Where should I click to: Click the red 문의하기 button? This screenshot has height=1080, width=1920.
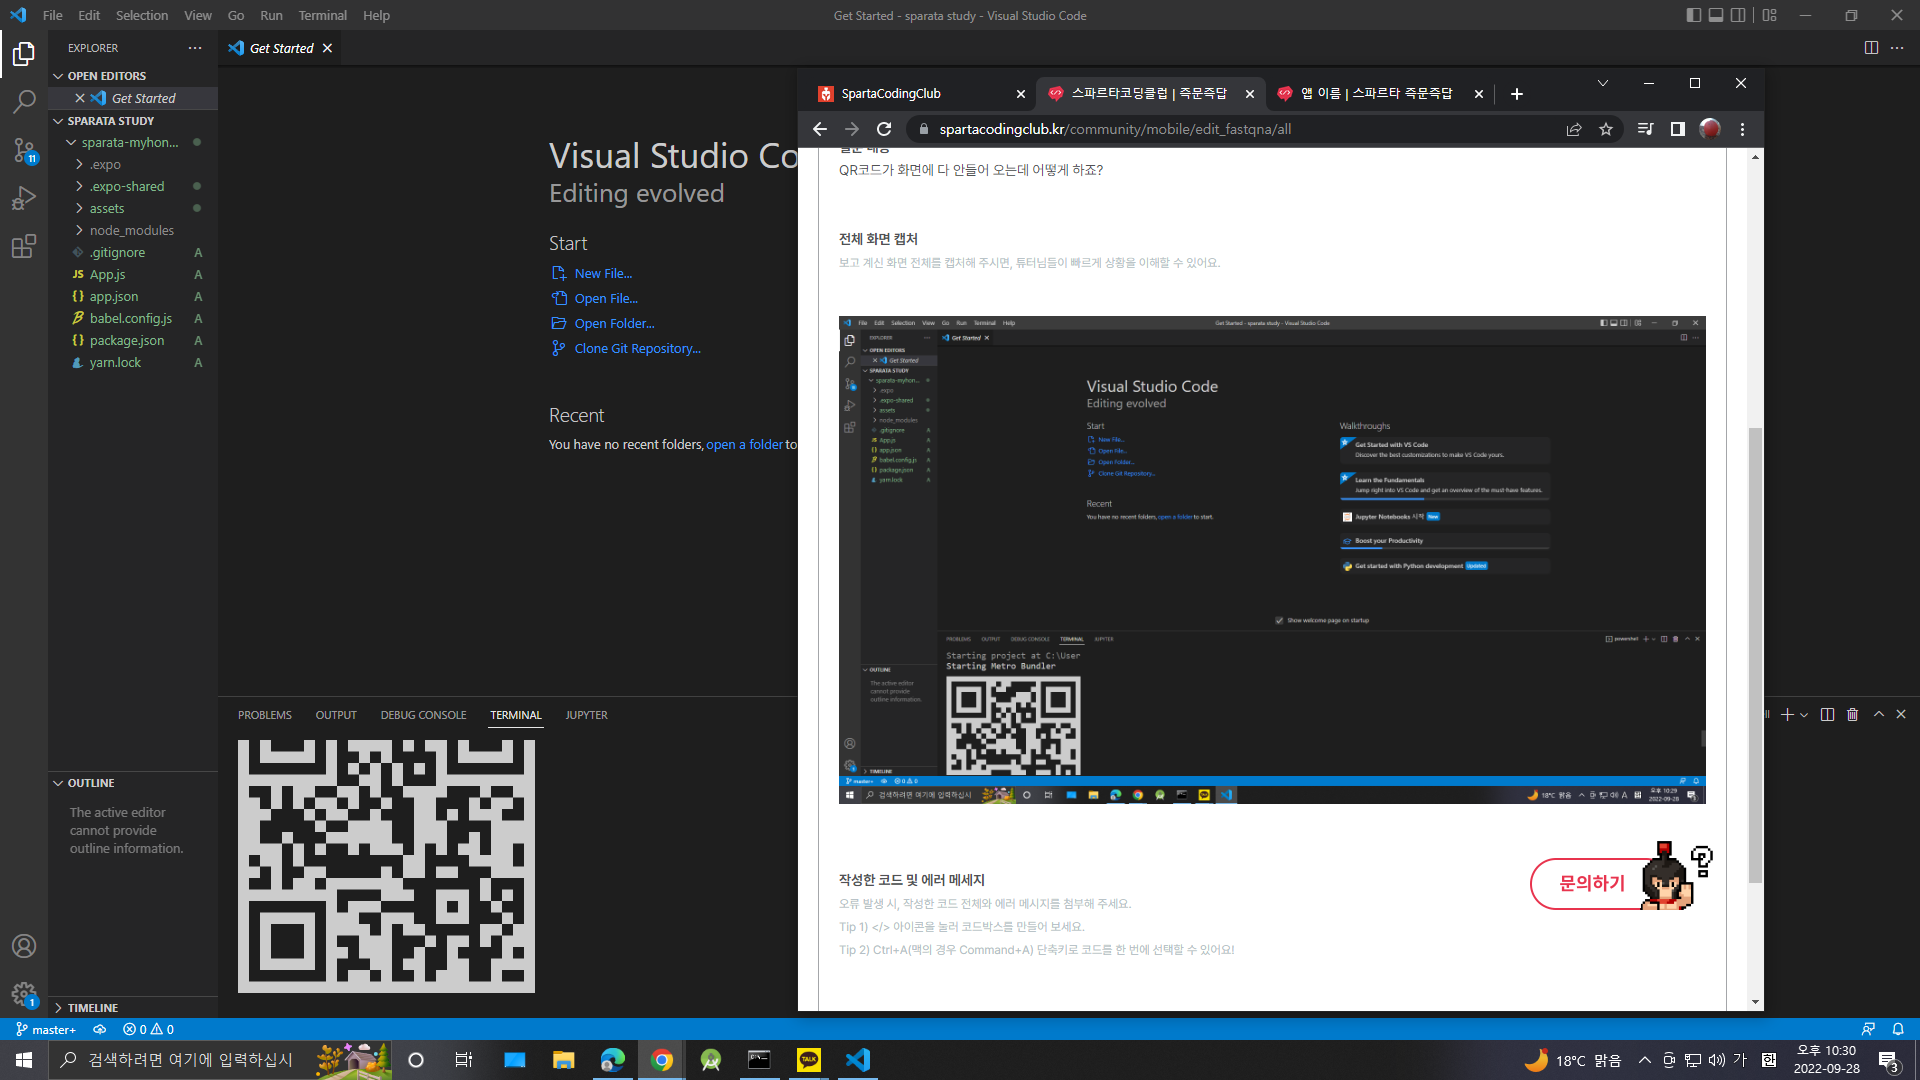(x=1592, y=884)
